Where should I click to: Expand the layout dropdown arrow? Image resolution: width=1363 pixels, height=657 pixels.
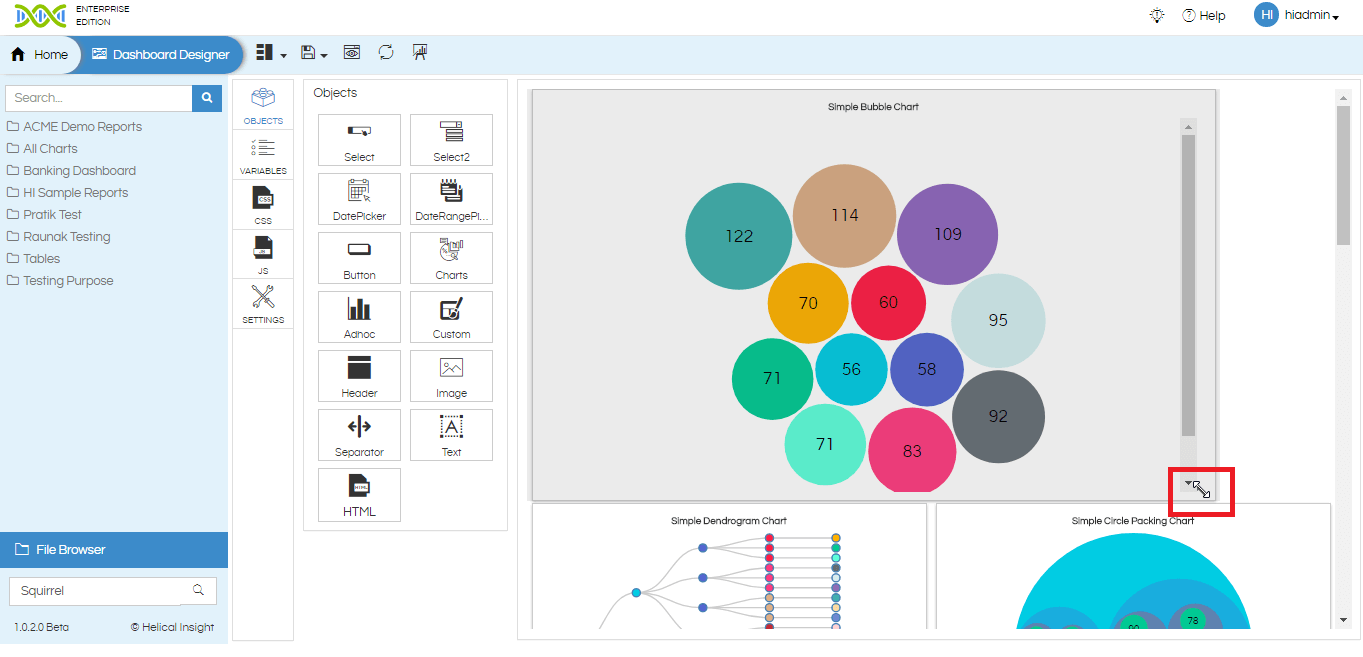point(284,56)
